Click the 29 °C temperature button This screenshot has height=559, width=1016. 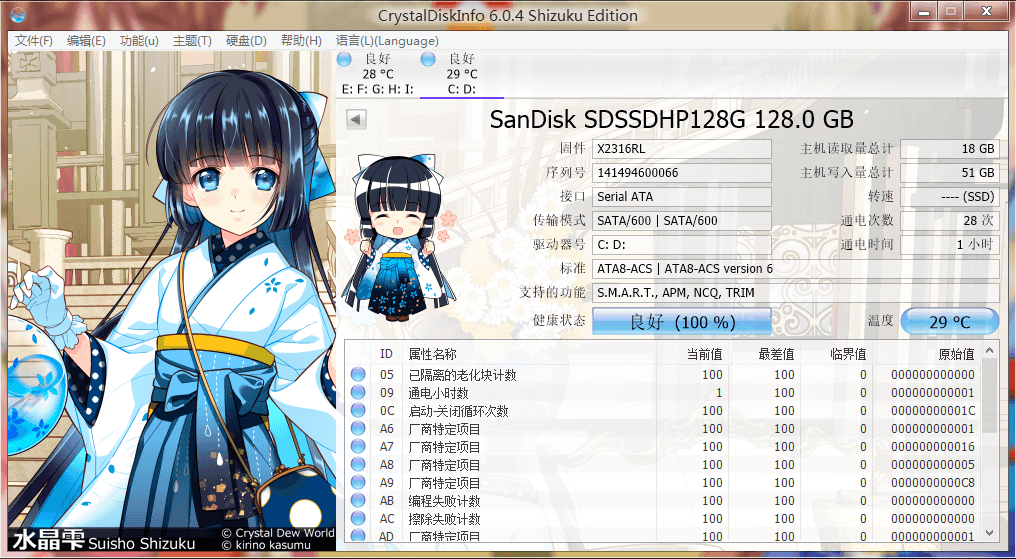949,322
